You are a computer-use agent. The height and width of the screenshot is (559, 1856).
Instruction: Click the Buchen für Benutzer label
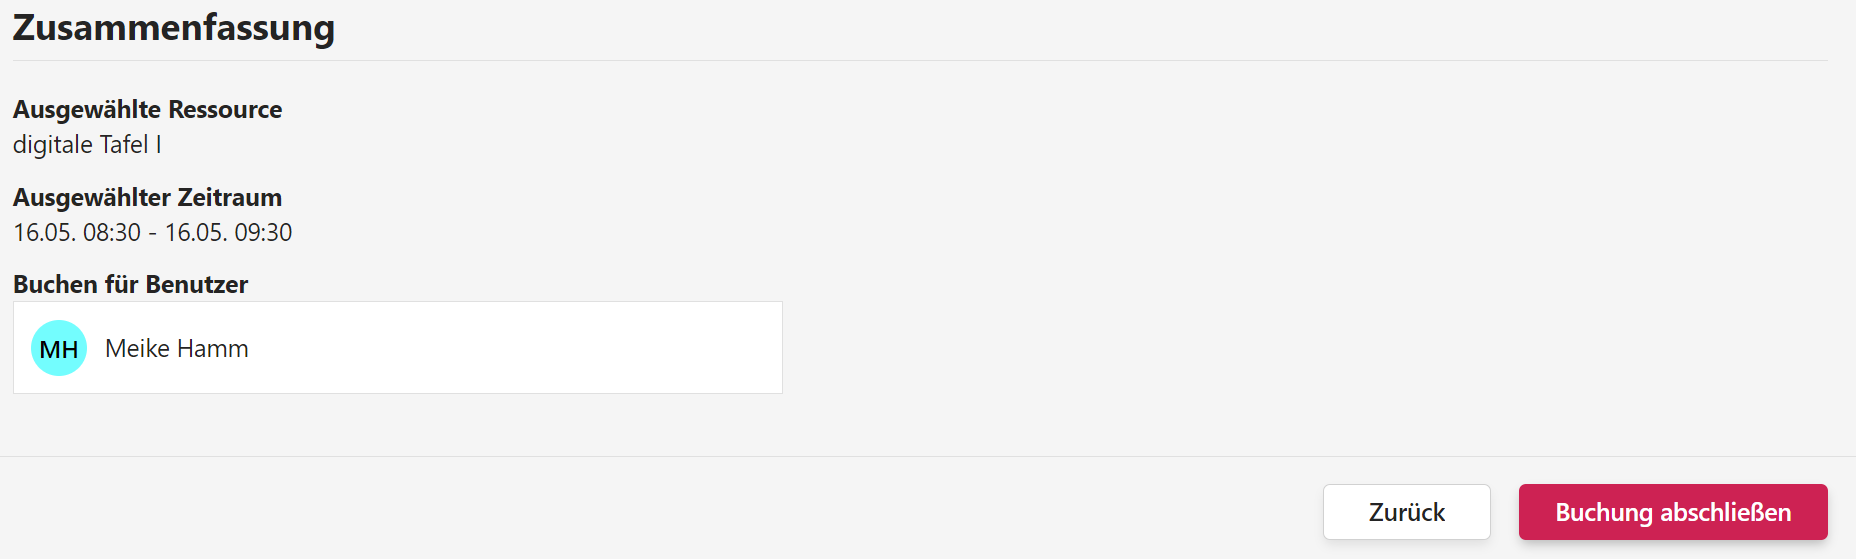point(130,284)
